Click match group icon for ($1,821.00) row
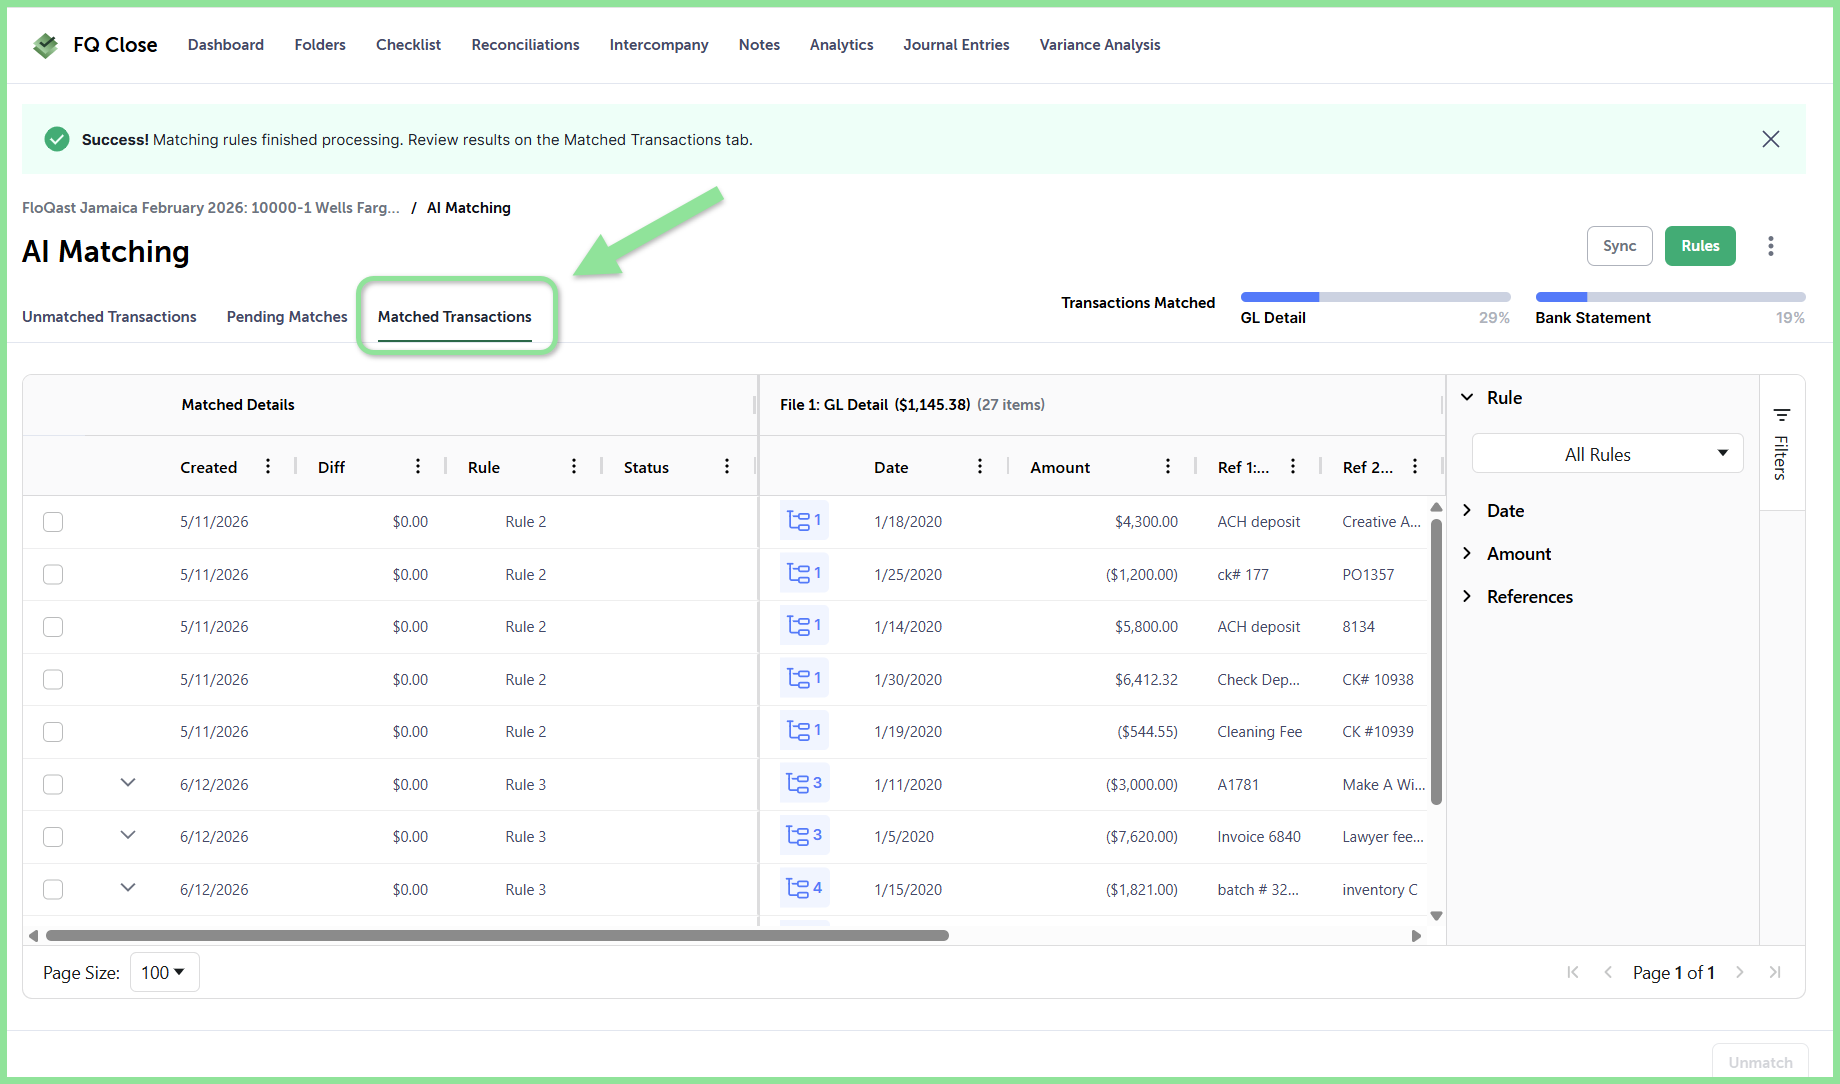Image resolution: width=1840 pixels, height=1084 pixels. pyautogui.click(x=804, y=888)
